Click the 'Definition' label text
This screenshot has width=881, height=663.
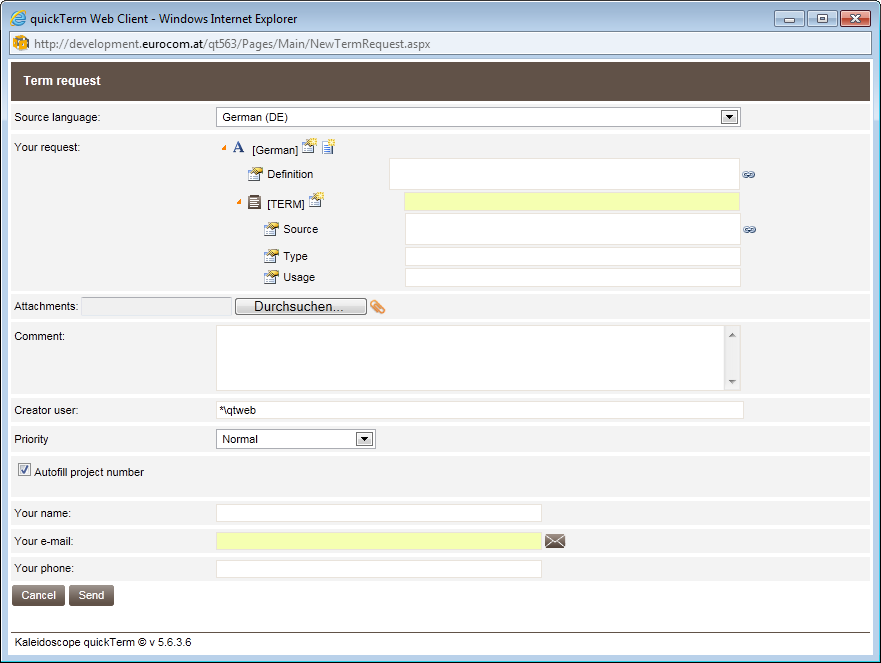pos(290,174)
